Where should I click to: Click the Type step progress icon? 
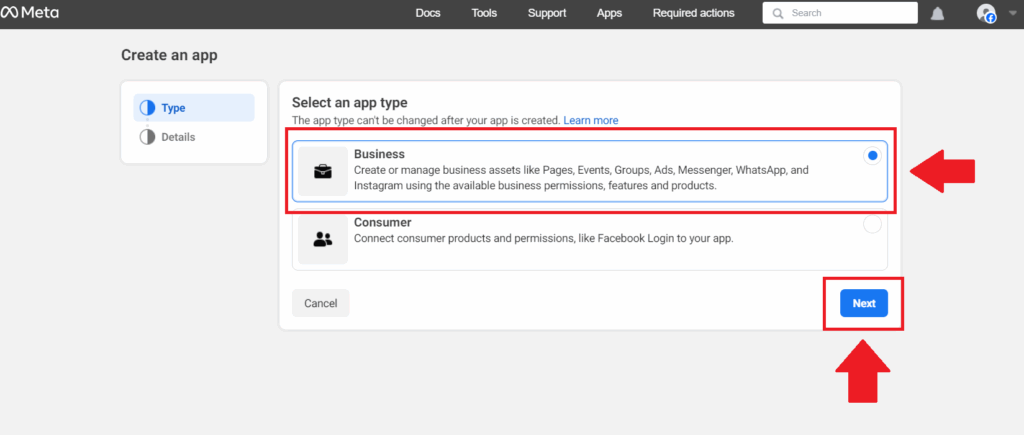point(148,108)
